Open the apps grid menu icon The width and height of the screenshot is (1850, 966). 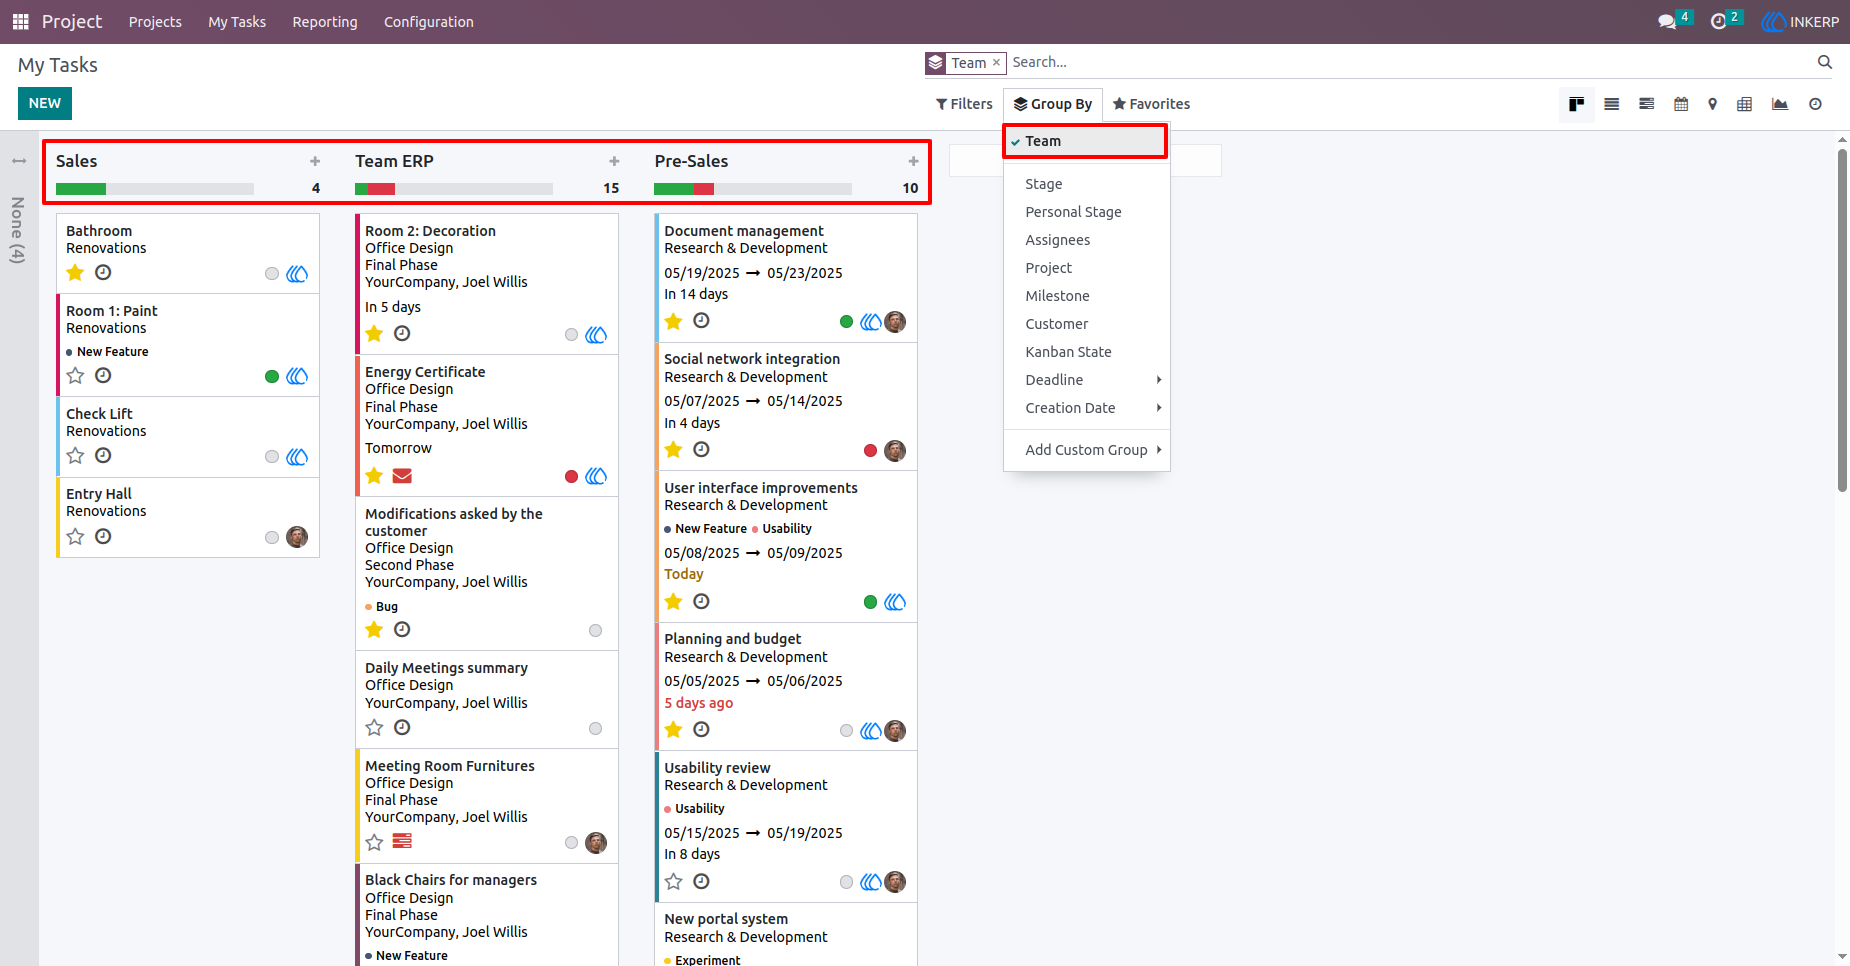click(20, 21)
